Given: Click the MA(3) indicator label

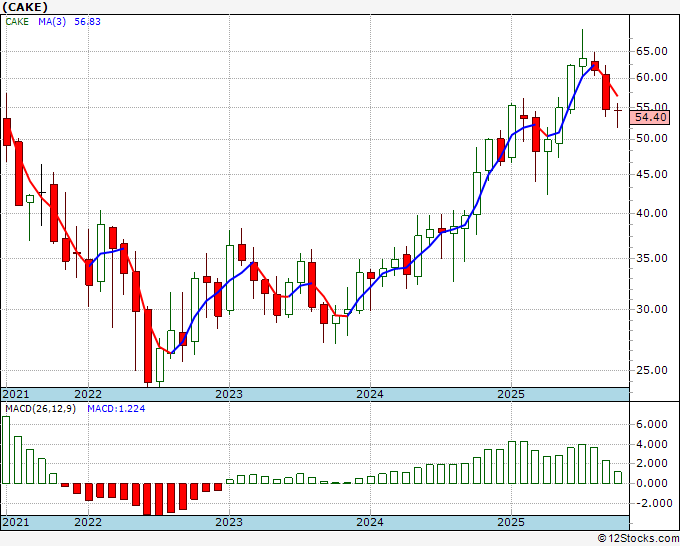Looking at the screenshot, I should pyautogui.click(x=52, y=22).
